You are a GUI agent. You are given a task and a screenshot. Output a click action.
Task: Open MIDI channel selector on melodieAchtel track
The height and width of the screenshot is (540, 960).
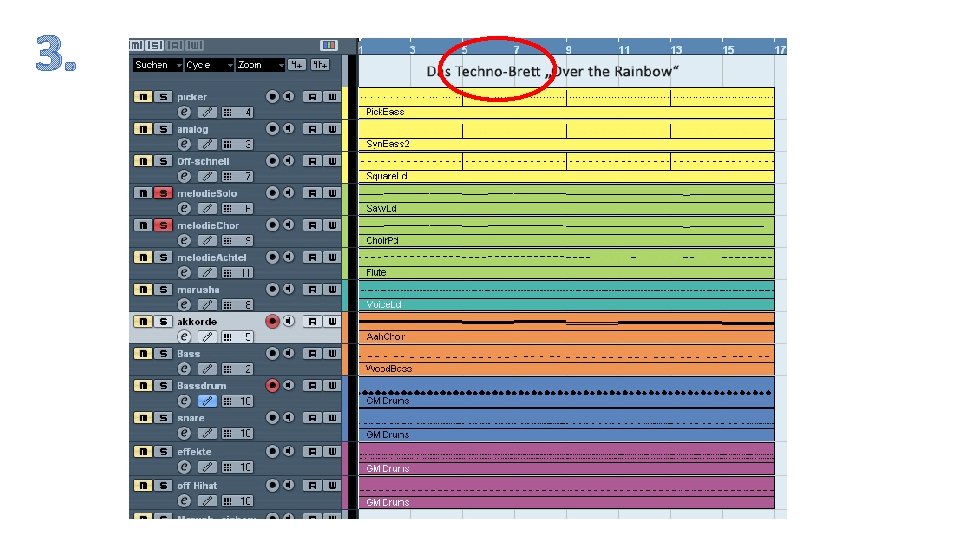237,273
